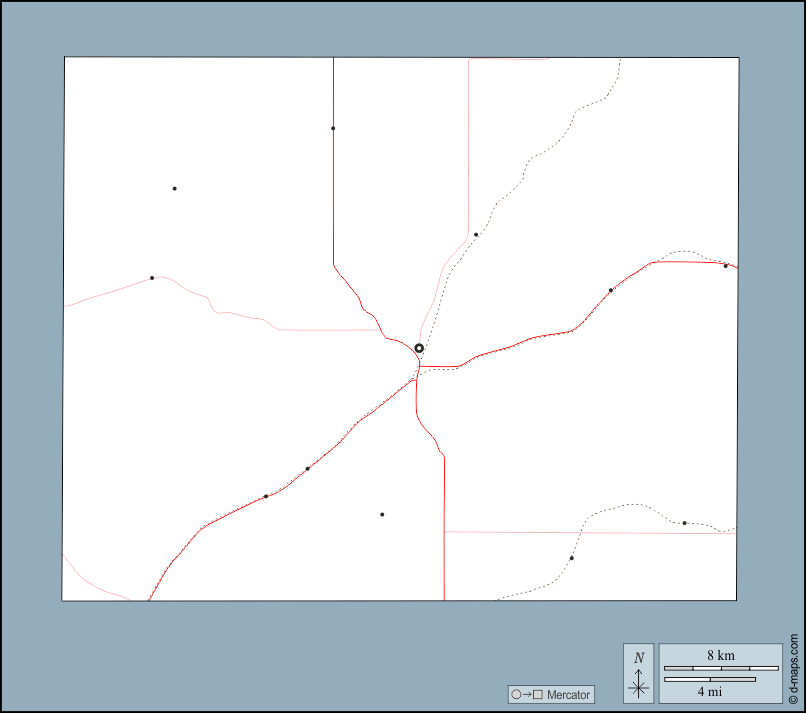Click the town dot at the far eastern edge
Image resolution: width=806 pixels, height=713 pixels.
point(726,266)
